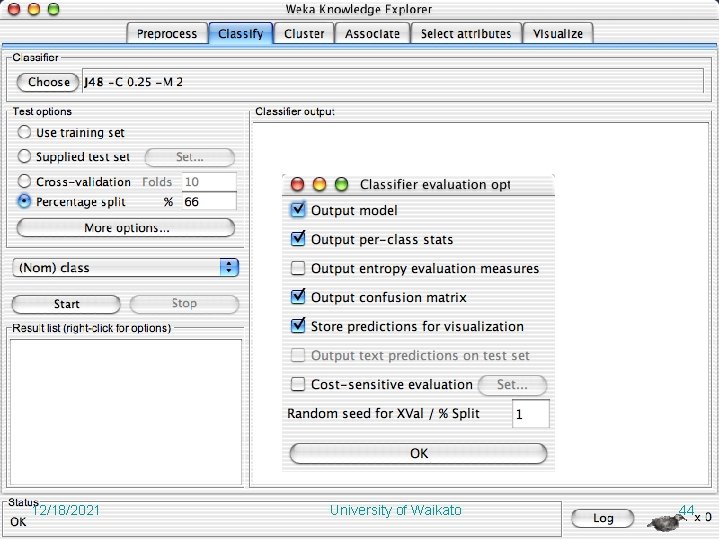
Task: Click the Choose classifier button
Action: [x=48, y=82]
